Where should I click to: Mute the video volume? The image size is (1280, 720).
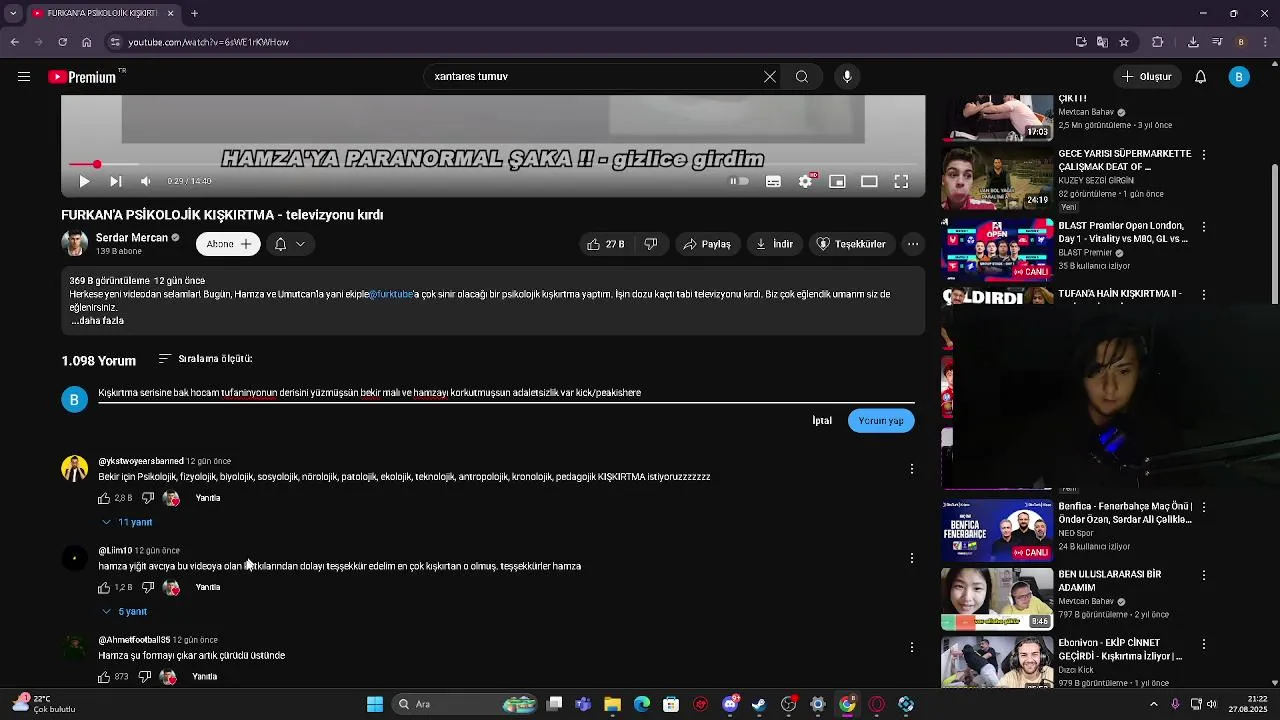146,181
